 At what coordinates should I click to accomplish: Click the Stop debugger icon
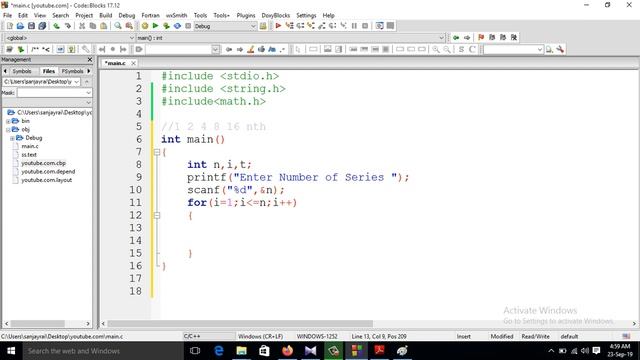click(365, 26)
